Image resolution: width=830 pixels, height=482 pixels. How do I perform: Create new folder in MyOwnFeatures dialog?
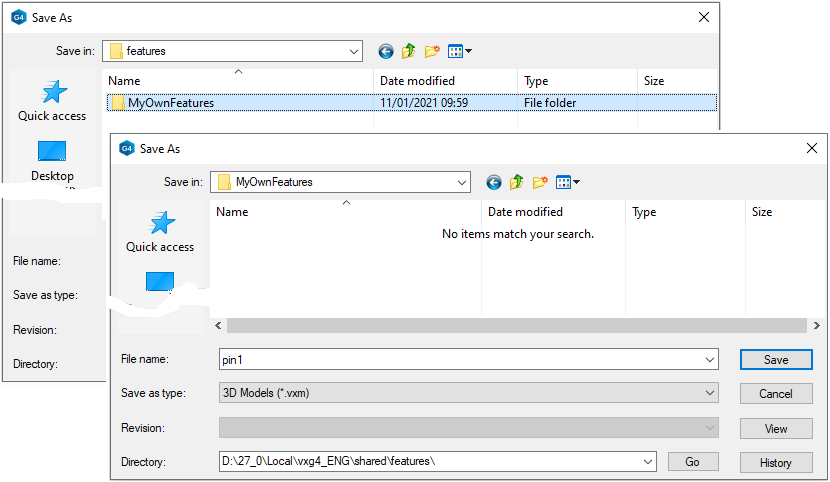tap(541, 182)
